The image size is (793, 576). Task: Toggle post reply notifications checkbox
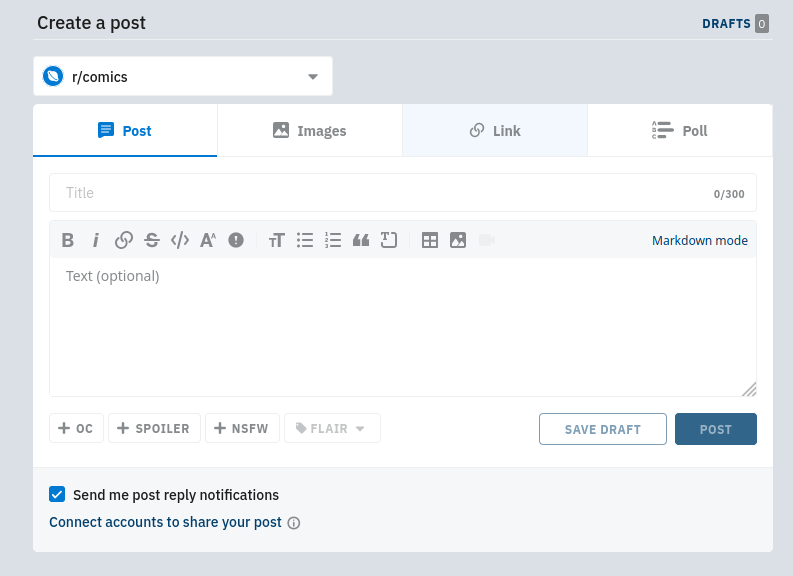click(x=57, y=494)
